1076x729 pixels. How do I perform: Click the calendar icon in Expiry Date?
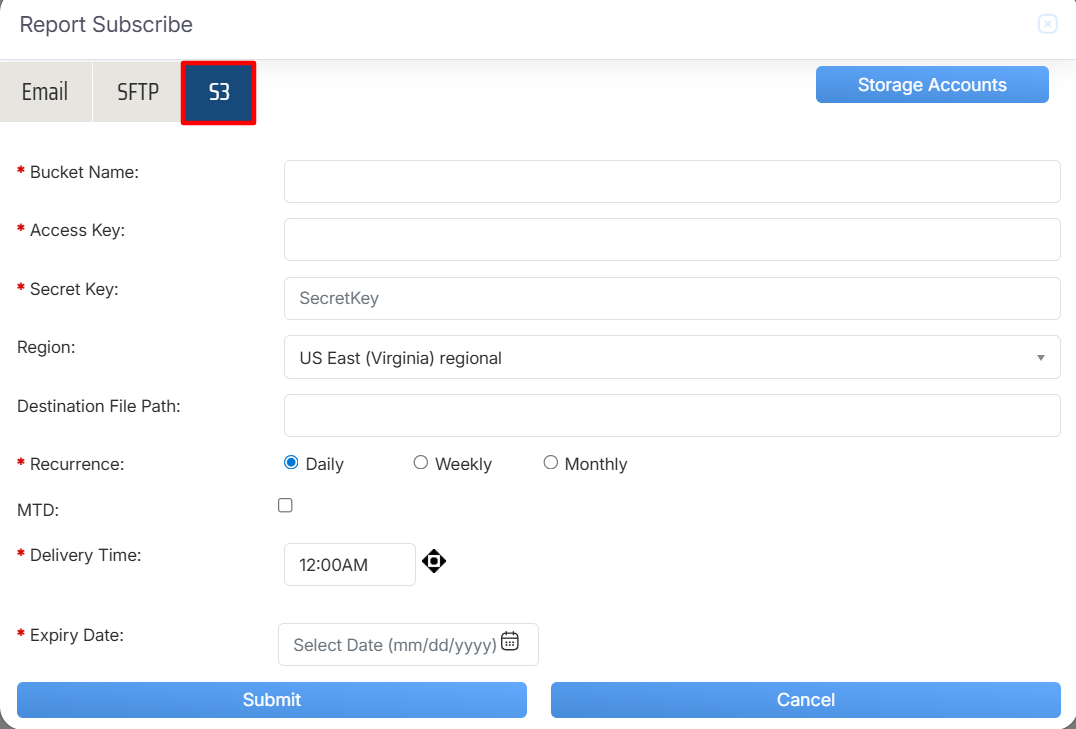pos(510,642)
